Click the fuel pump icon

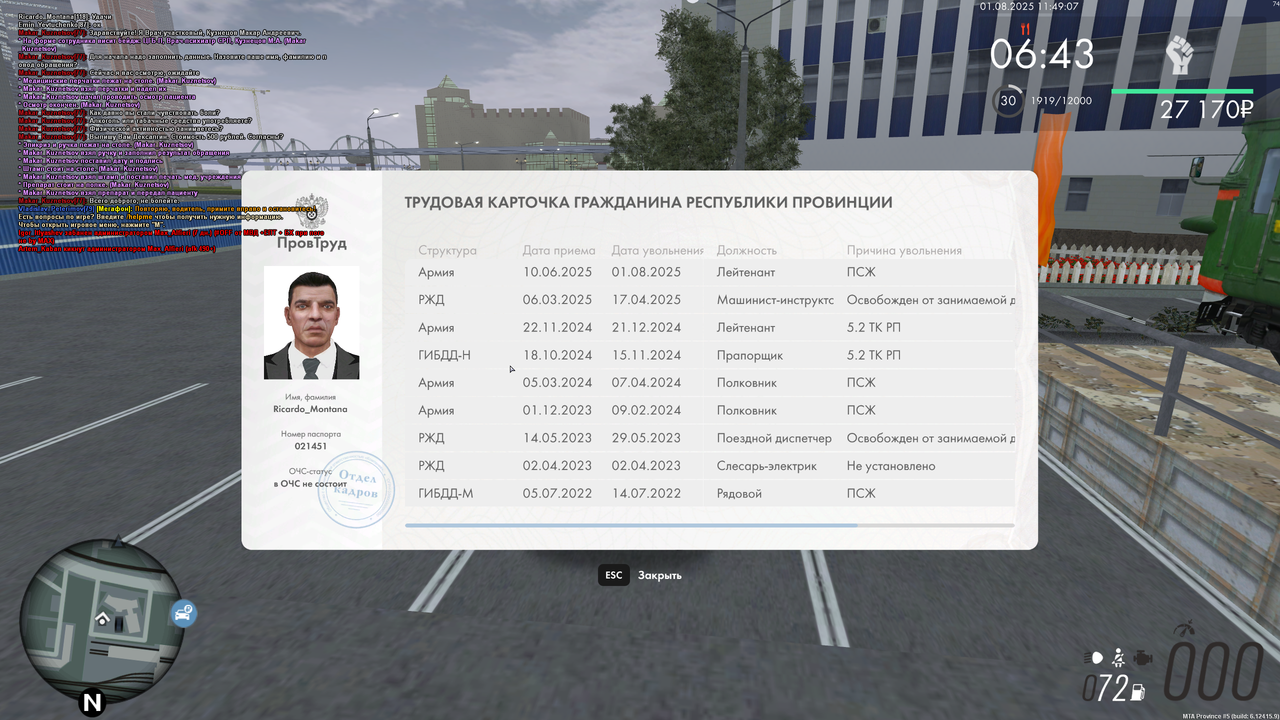[1138, 690]
